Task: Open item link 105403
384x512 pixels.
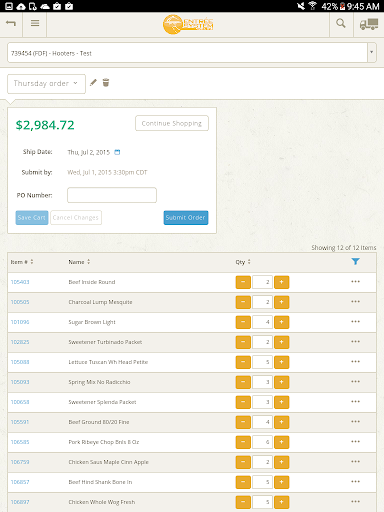Action: [20, 282]
